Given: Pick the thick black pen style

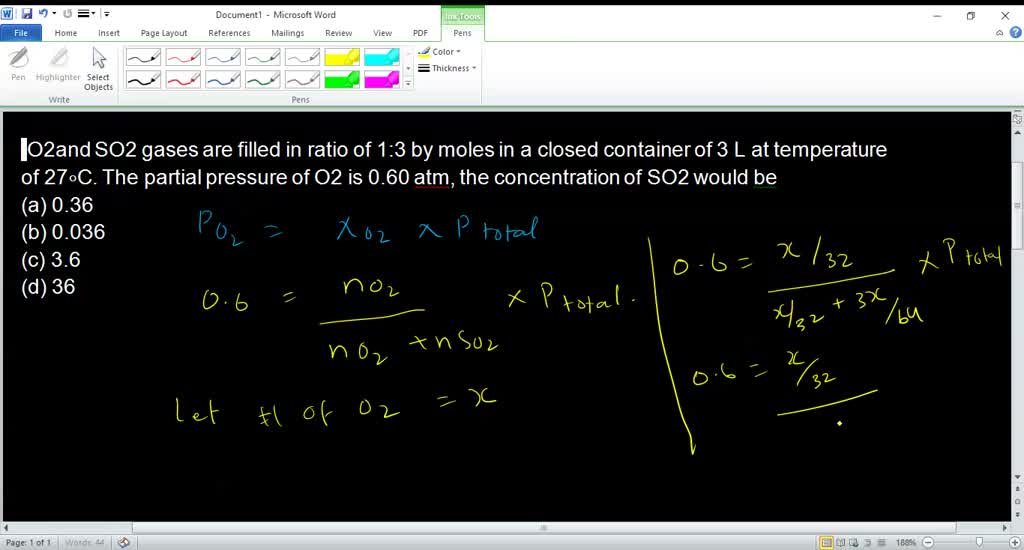Looking at the screenshot, I should click(x=143, y=79).
